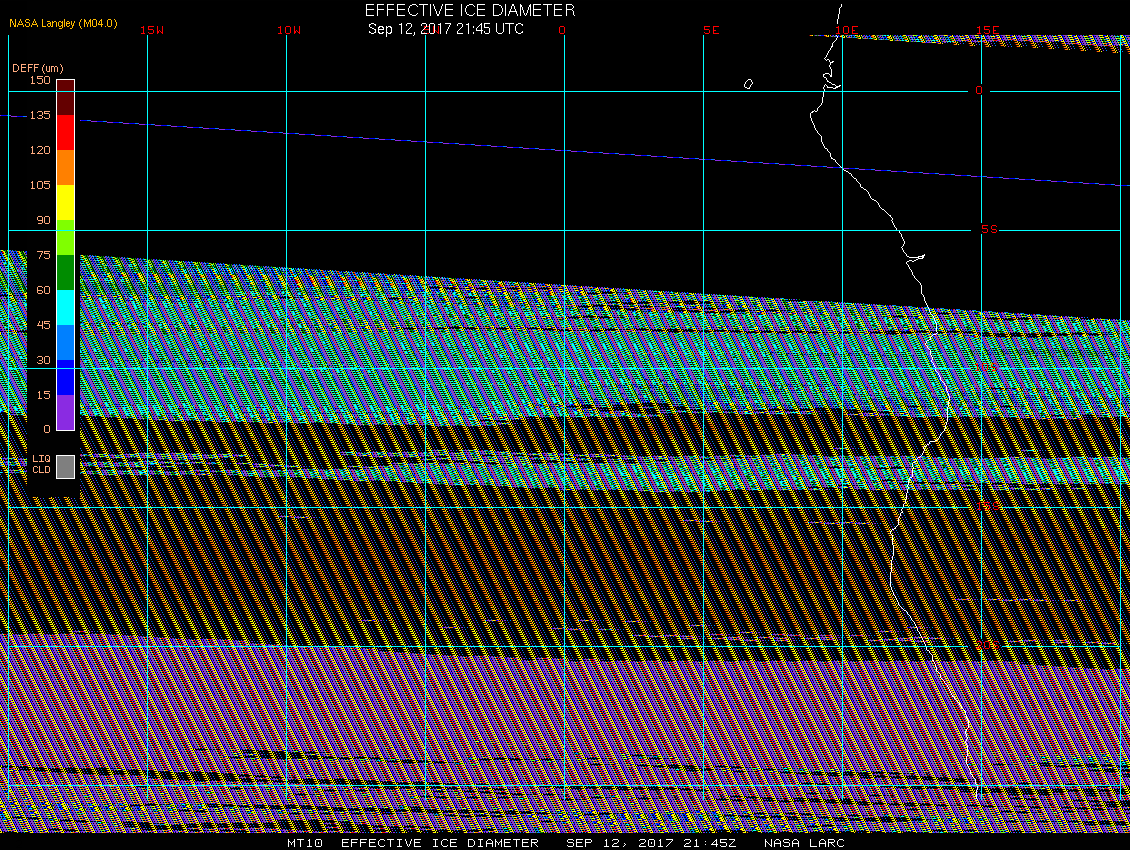Viewport: 1130px width, 850px height.
Task: Click the '10W' longitude label
Action: click(x=289, y=30)
